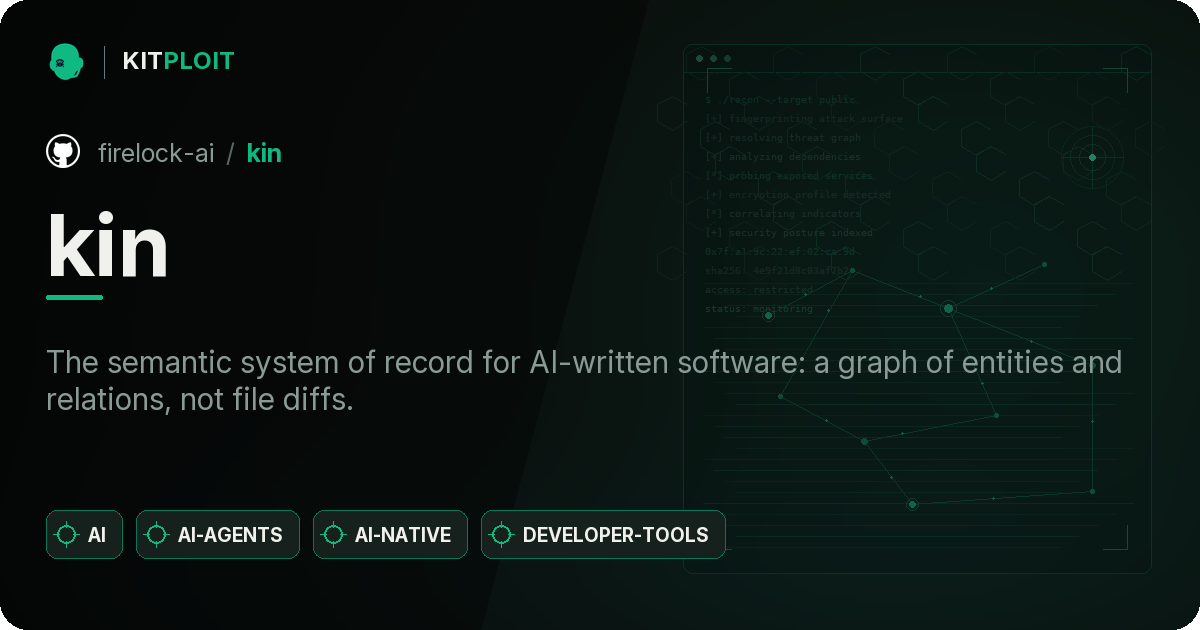Viewport: 1200px width, 630px height.
Task: Select the DEVELOPER-TOOLS topic tag
Action: pyautogui.click(x=603, y=535)
